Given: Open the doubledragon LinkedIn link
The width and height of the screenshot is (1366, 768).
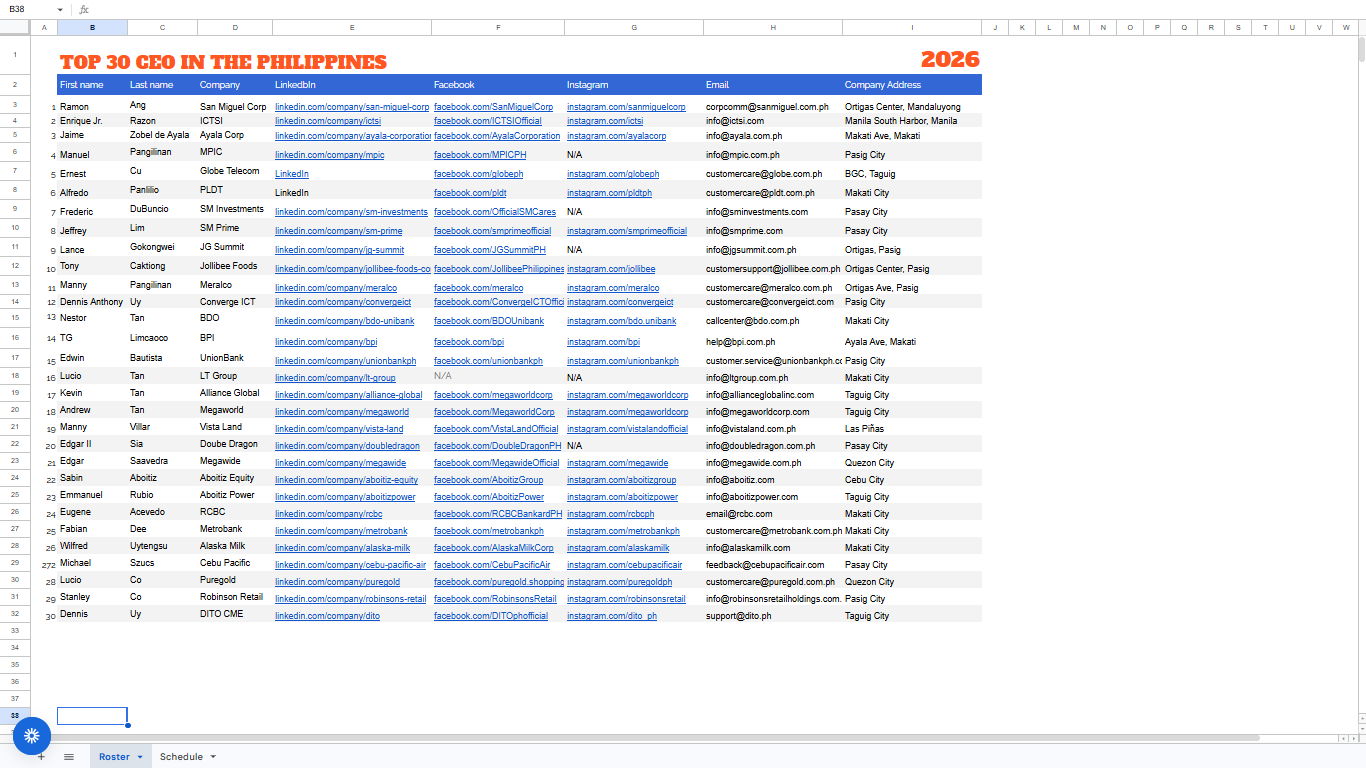Looking at the screenshot, I should click(347, 446).
